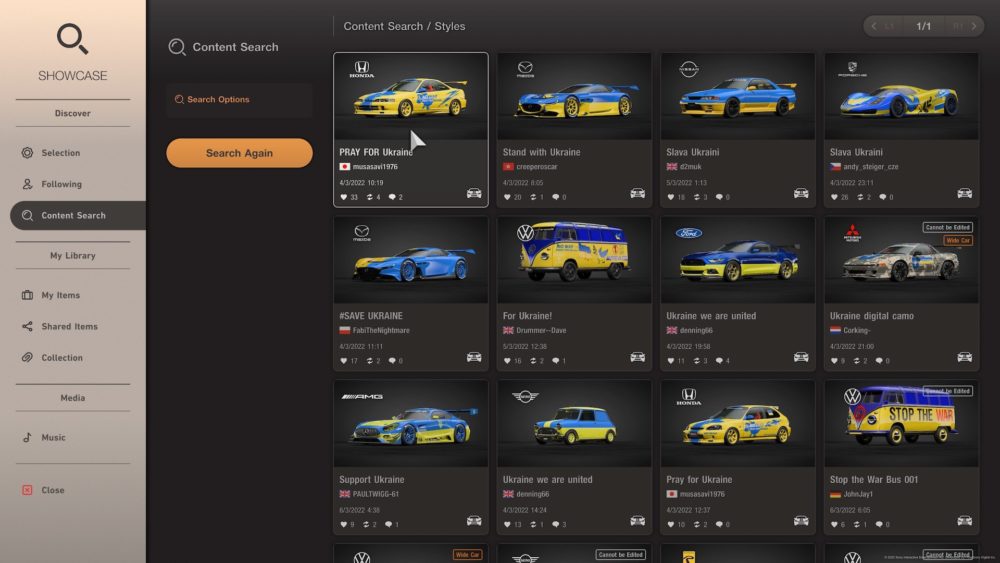Screen dimensions: 1000x563
Task: Click username creeperoscar
Action: pos(536,167)
